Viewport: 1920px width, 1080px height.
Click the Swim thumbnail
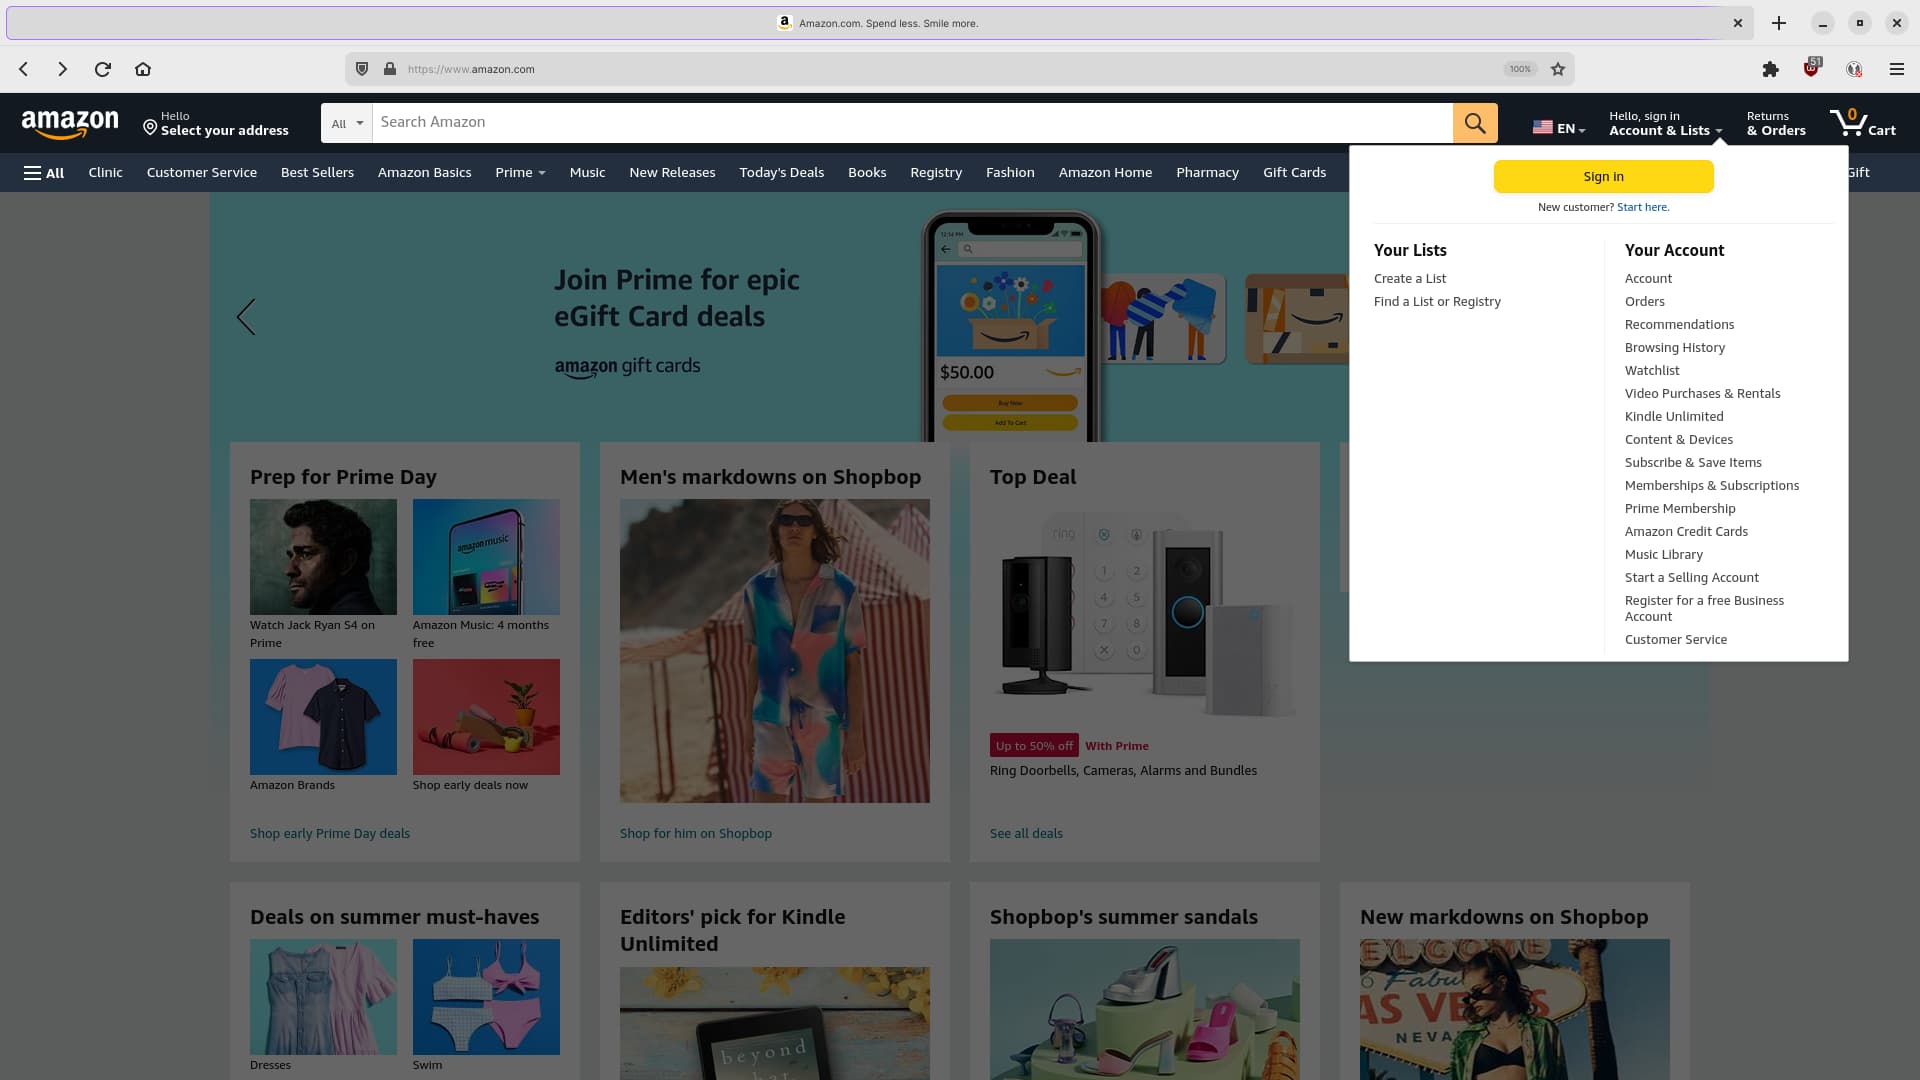[x=486, y=997]
